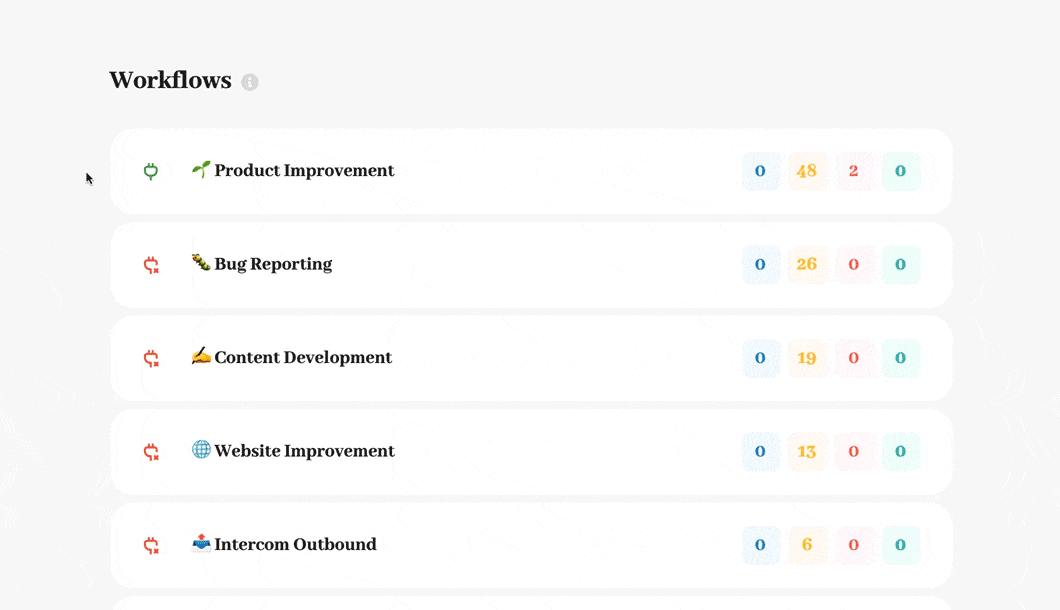Click green plug icon for Product Improvement
The height and width of the screenshot is (610, 1060).
tap(151, 171)
